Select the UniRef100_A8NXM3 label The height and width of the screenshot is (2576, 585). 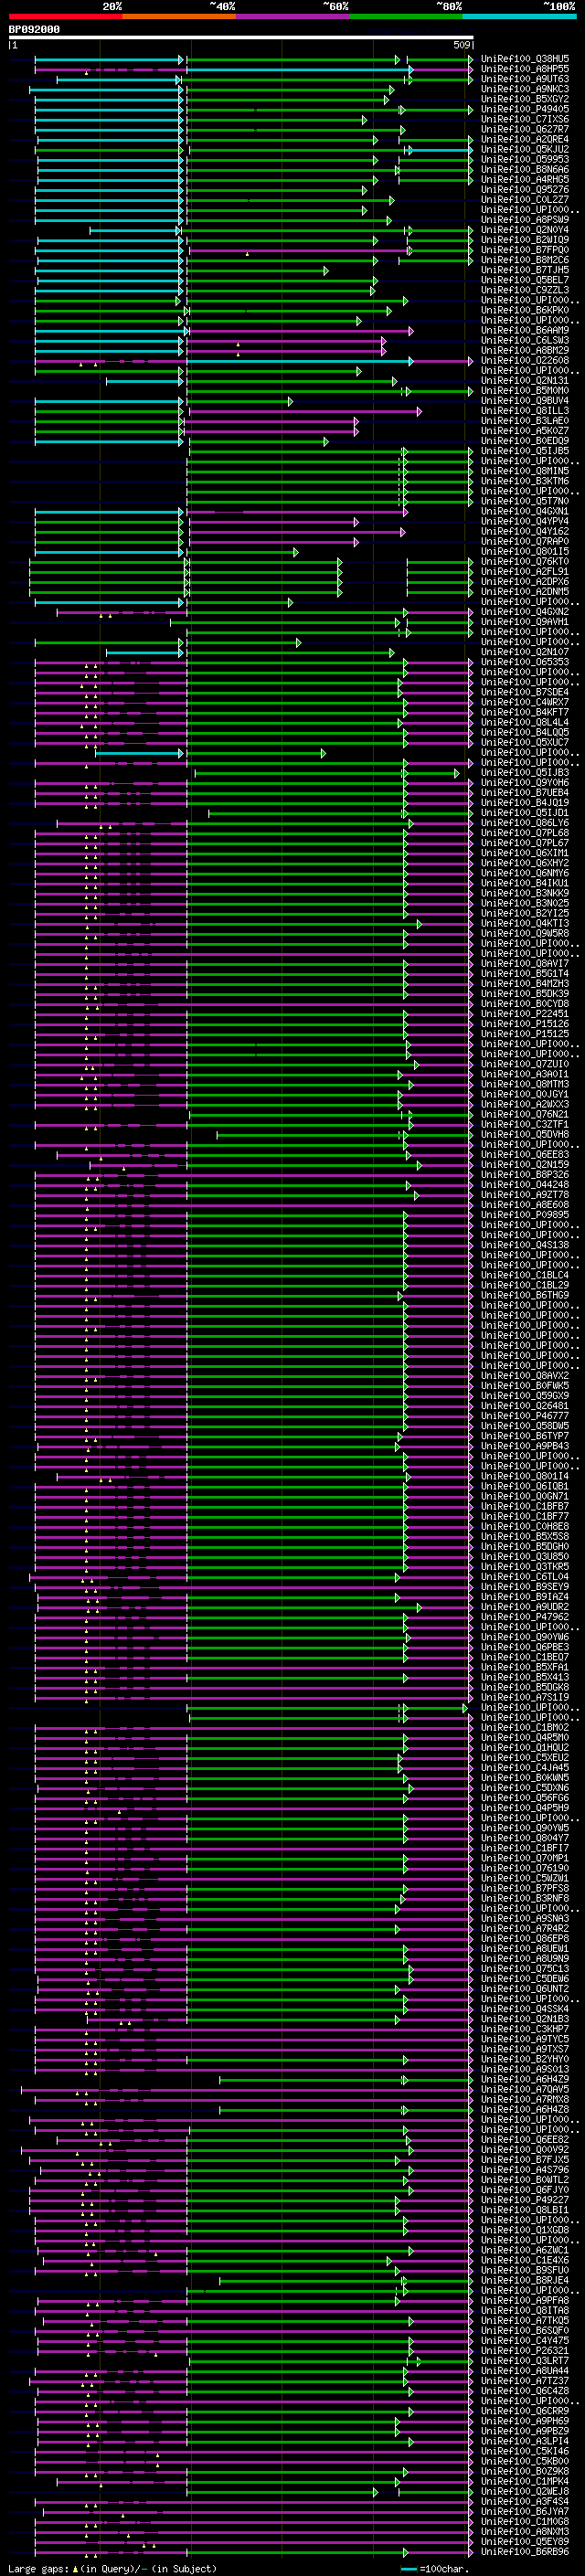tap(525, 2531)
